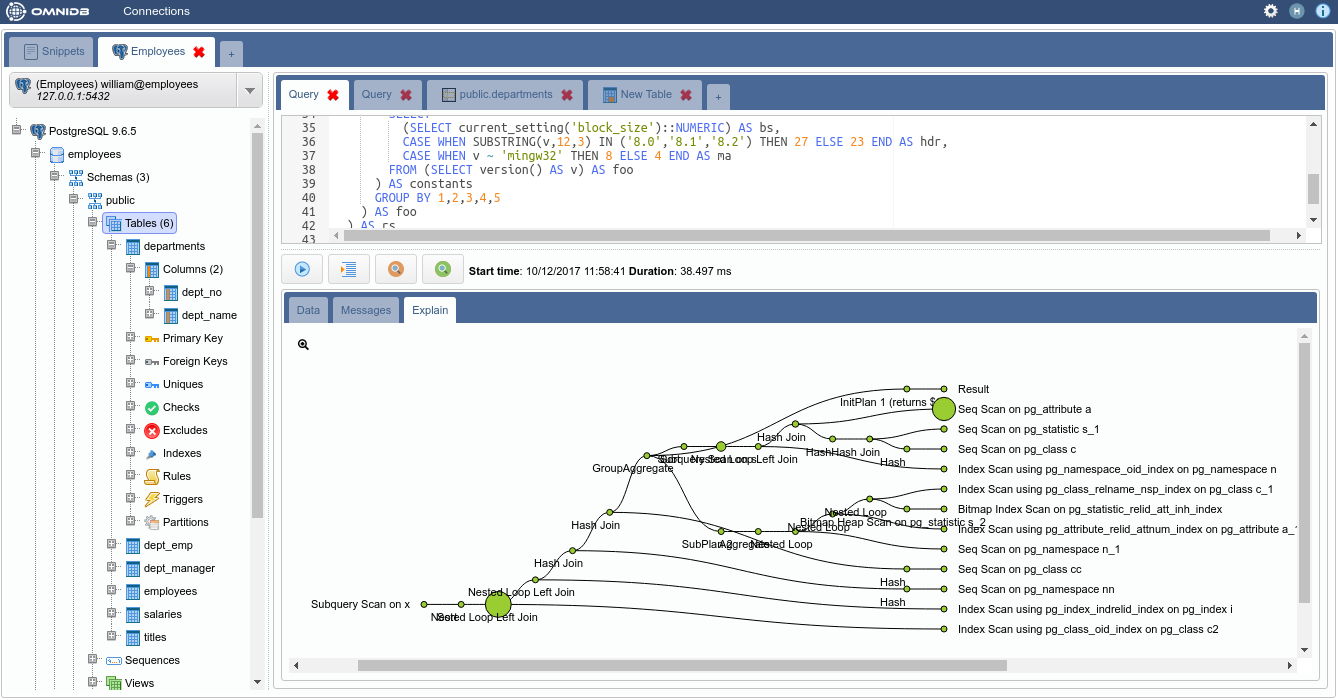Click the red Excludes icon
Screen dimensions: 1338x700
pos(152,430)
